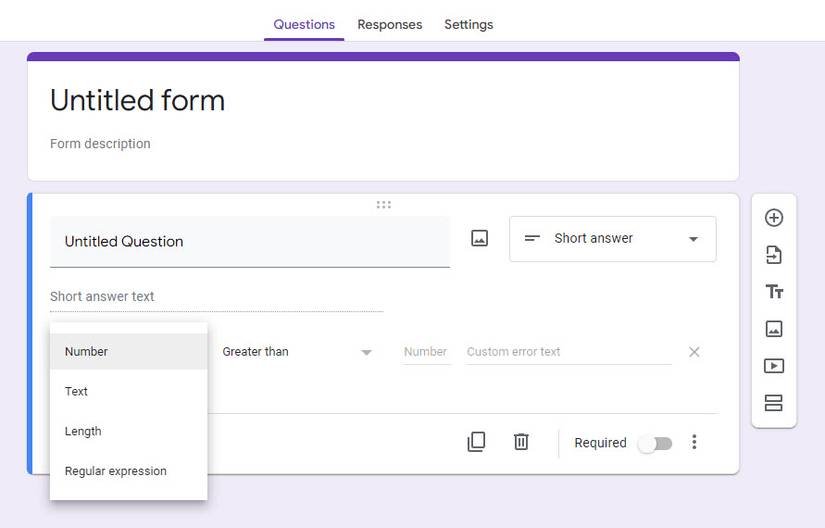Open the question's more options menu
Viewport: 825px width, 528px height.
point(694,442)
